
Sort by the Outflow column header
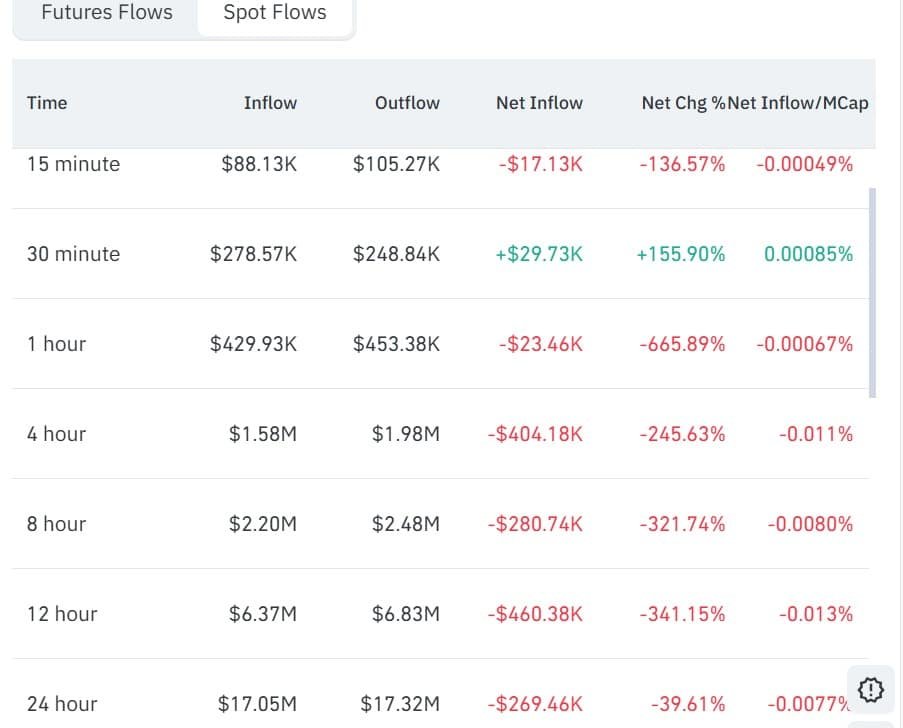(407, 103)
